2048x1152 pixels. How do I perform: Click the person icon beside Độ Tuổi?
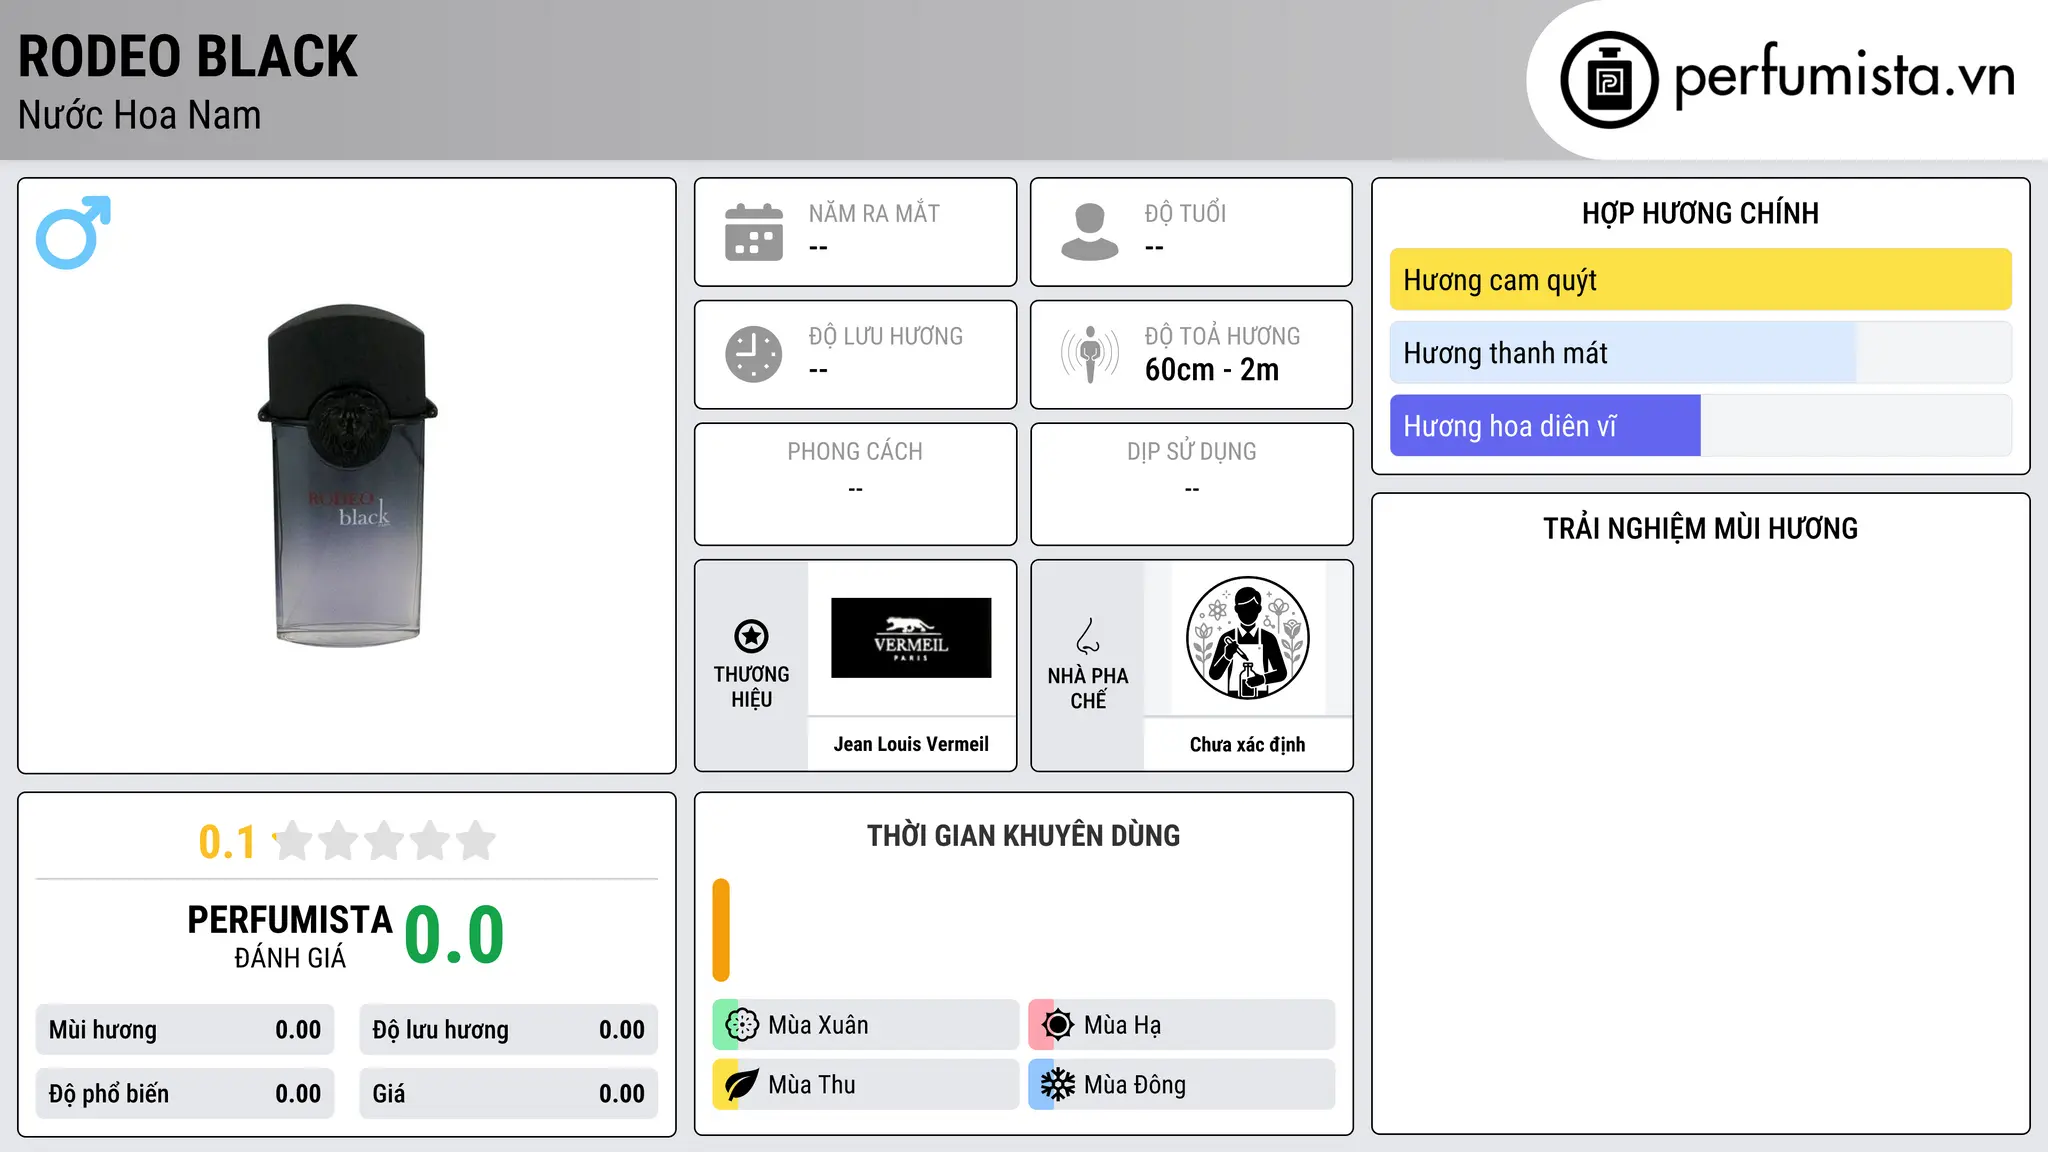(x=1090, y=232)
